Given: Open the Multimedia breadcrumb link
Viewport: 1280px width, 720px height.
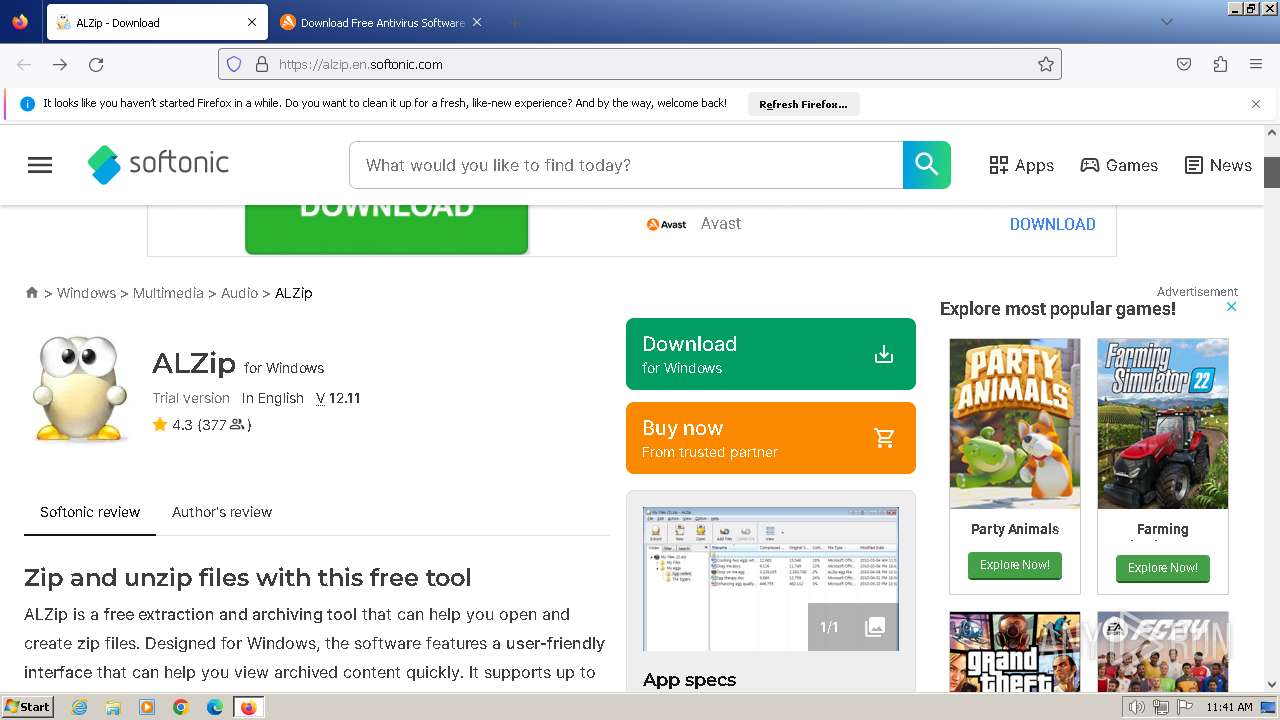Looking at the screenshot, I should click(x=168, y=293).
